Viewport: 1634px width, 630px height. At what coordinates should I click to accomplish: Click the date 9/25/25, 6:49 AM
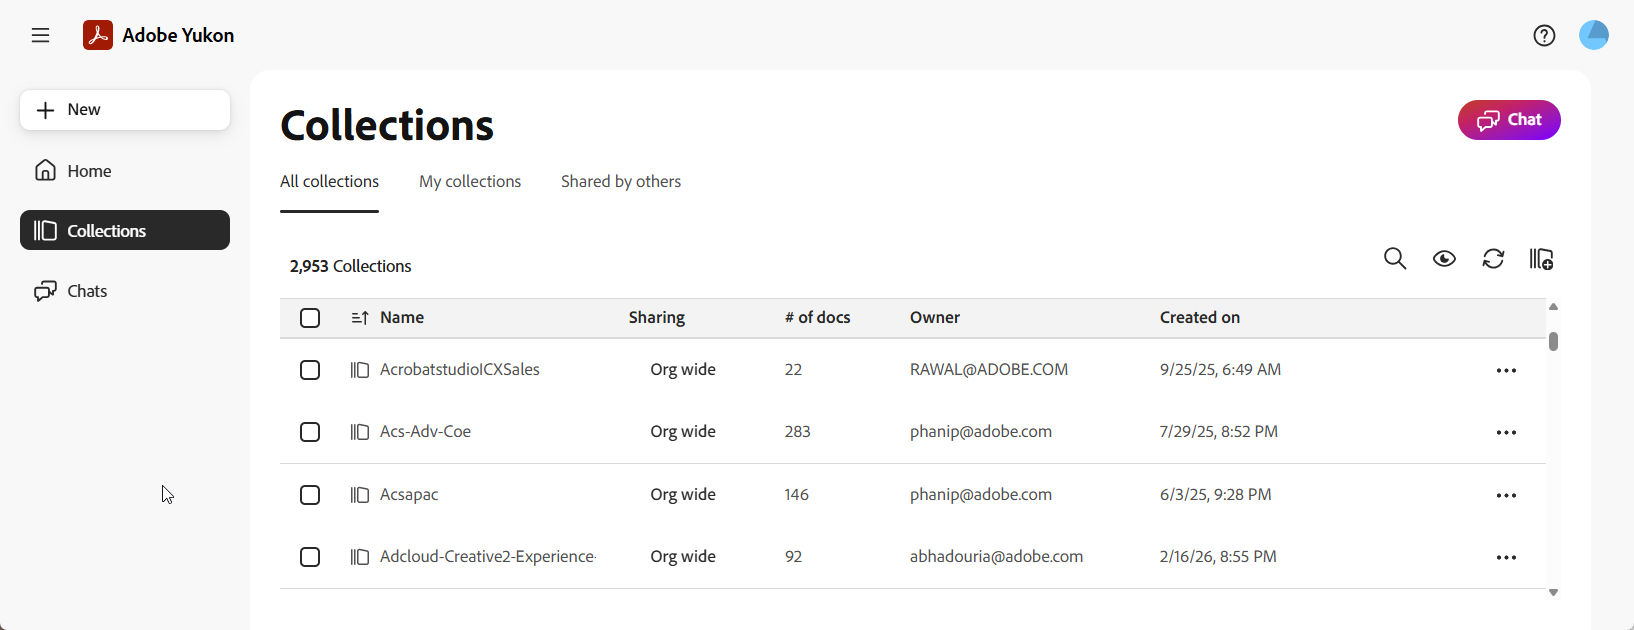(x=1220, y=370)
